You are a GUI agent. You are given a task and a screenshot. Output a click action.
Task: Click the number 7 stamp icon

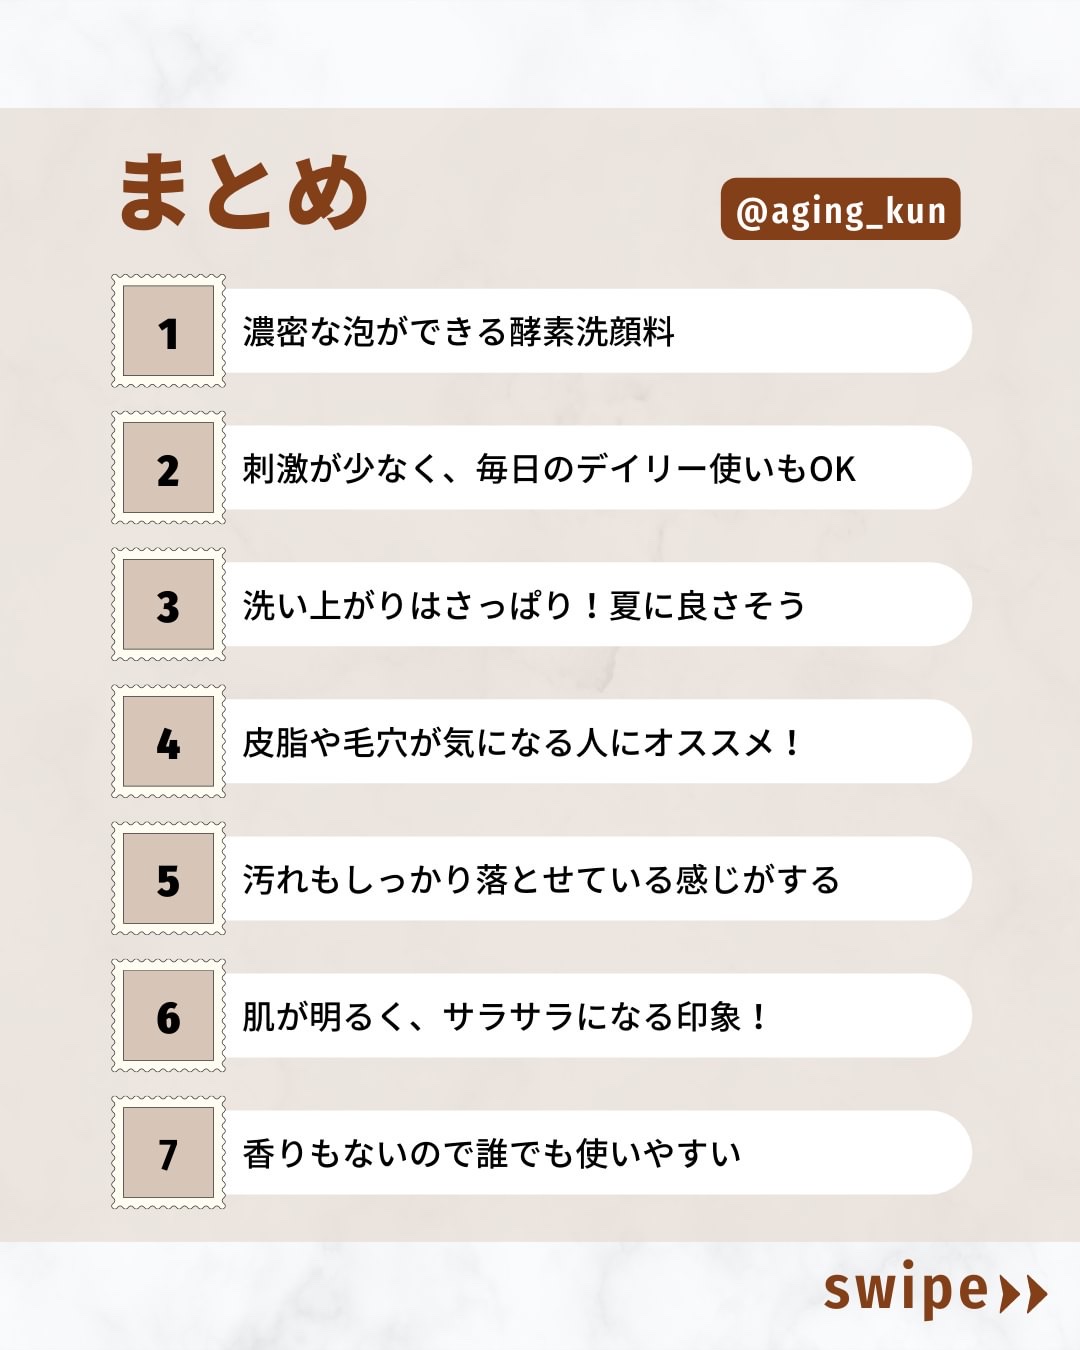click(168, 1153)
